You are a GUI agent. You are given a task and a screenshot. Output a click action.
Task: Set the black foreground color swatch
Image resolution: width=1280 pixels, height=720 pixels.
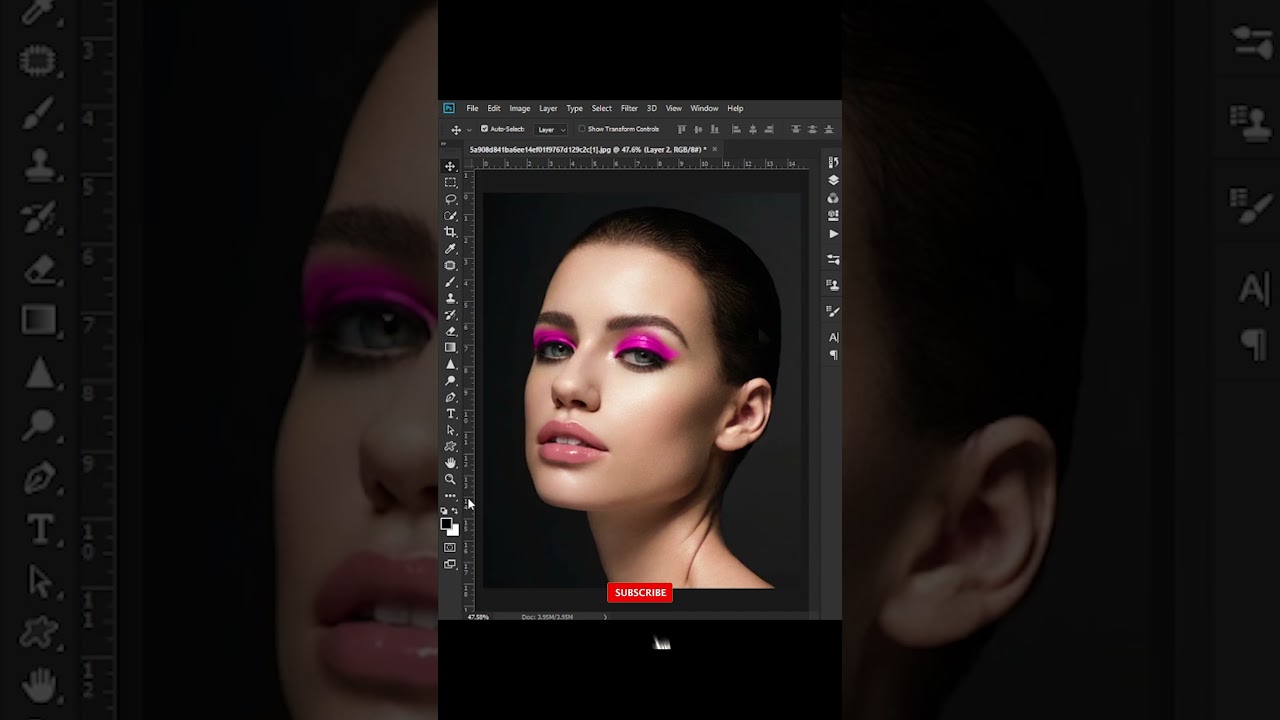446,523
